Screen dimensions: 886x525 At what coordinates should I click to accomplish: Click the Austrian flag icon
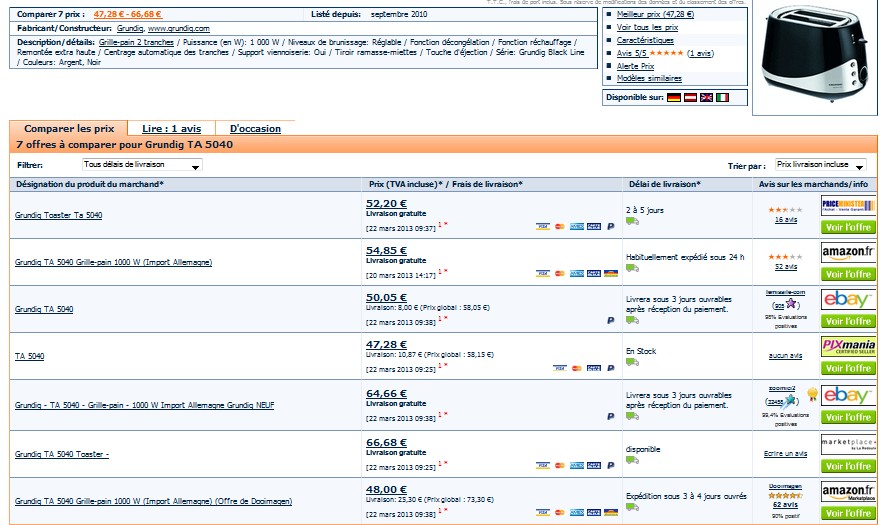[690, 98]
